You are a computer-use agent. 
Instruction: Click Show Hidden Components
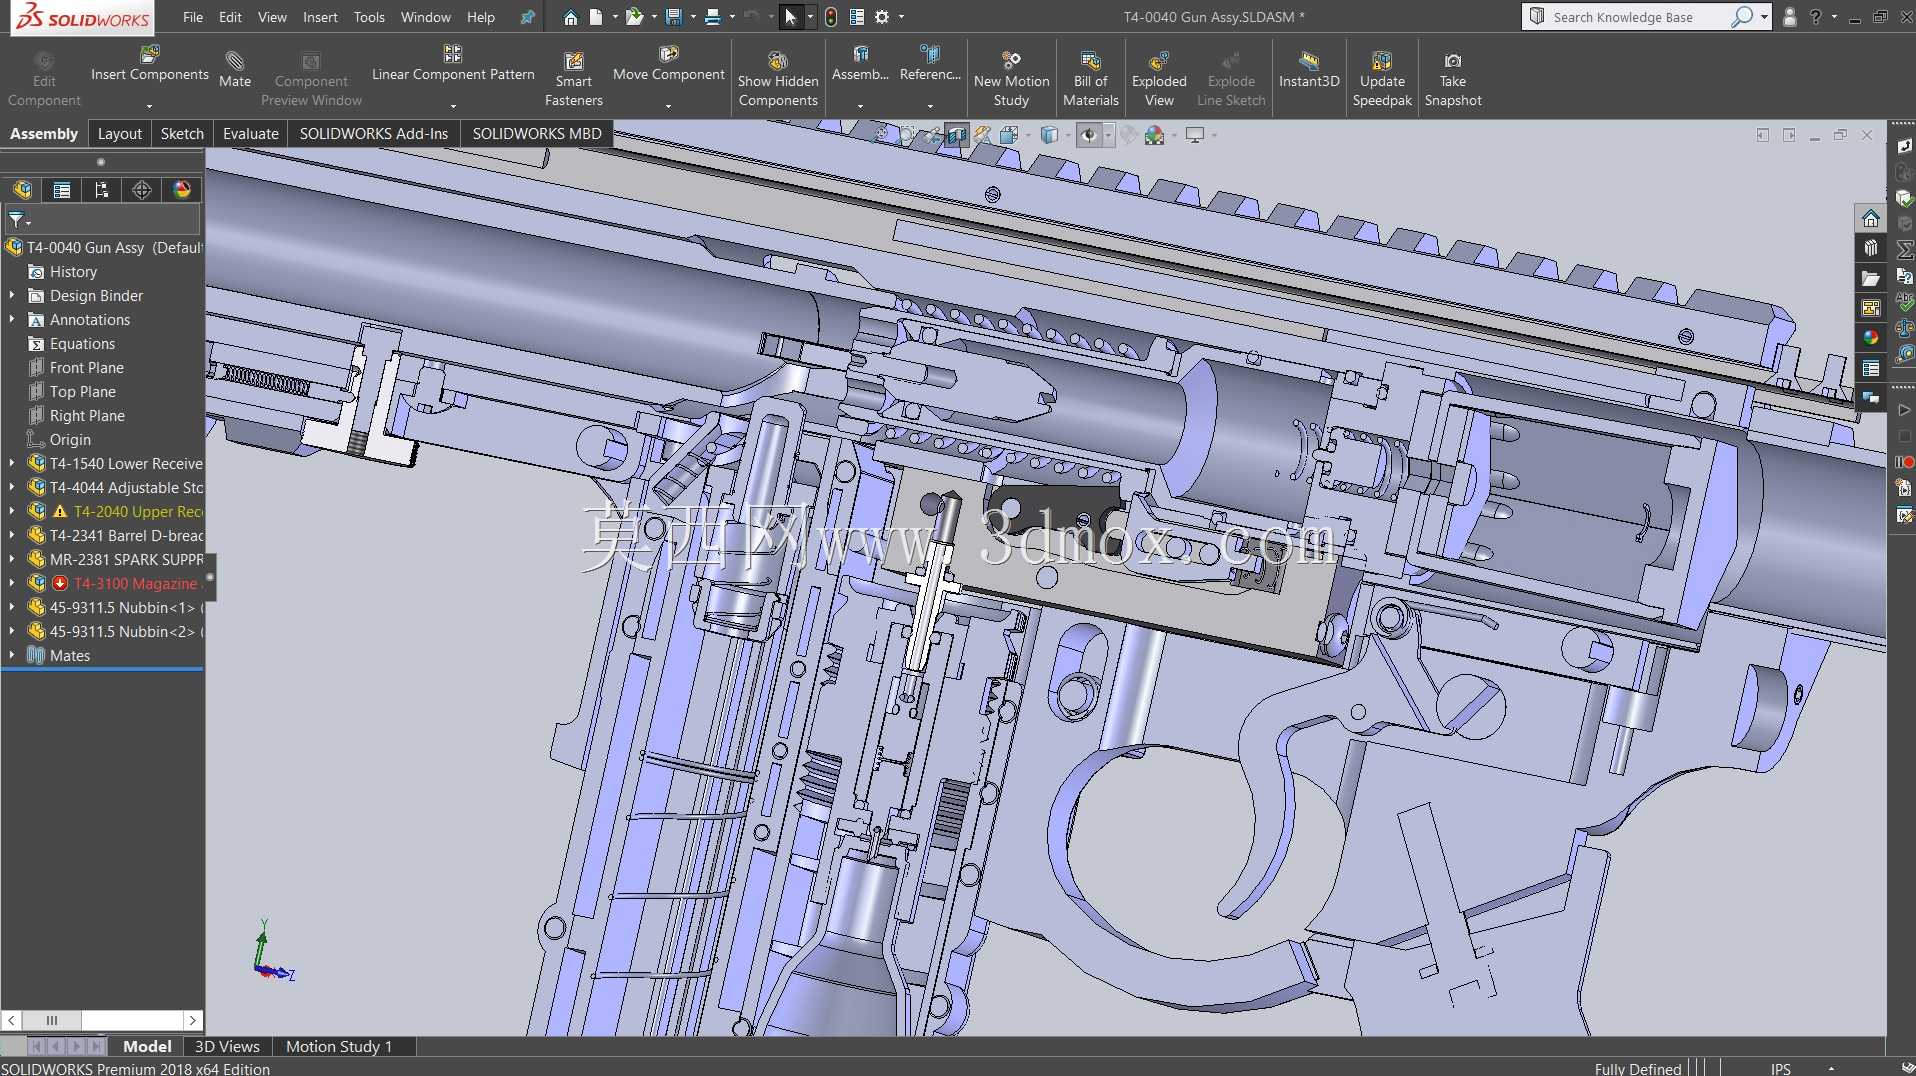pyautogui.click(x=778, y=79)
